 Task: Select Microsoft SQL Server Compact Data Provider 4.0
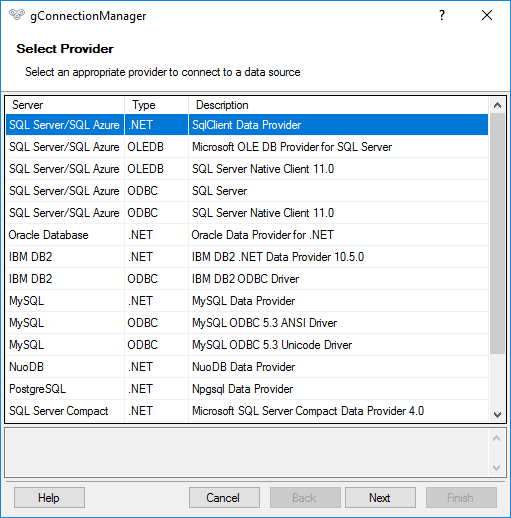[x=247, y=411]
